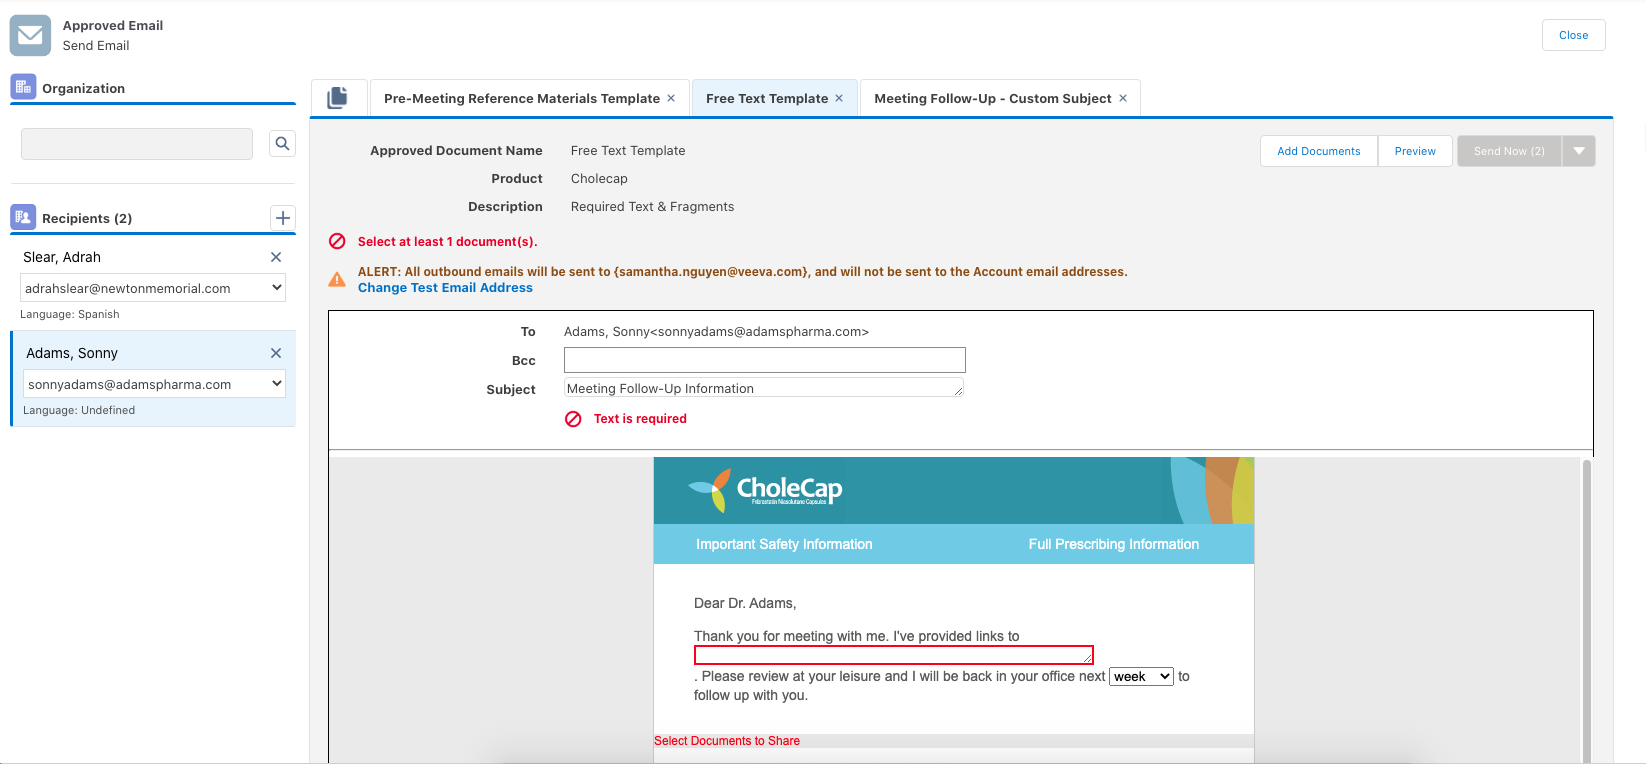Click the Add Documents button
This screenshot has width=1646, height=764.
click(x=1318, y=151)
